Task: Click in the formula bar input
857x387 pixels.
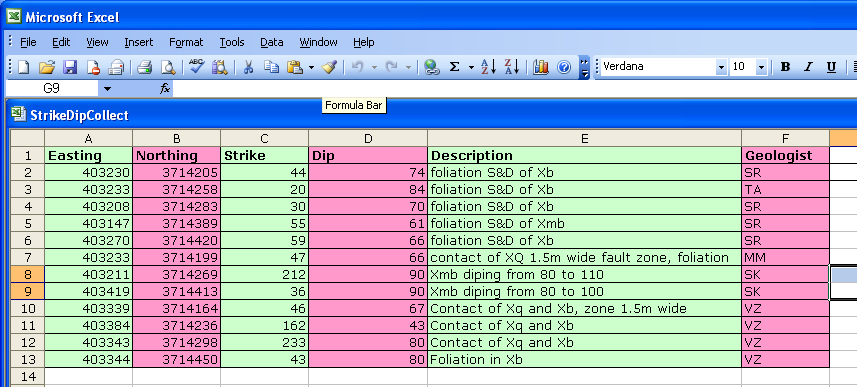Action: coord(514,89)
